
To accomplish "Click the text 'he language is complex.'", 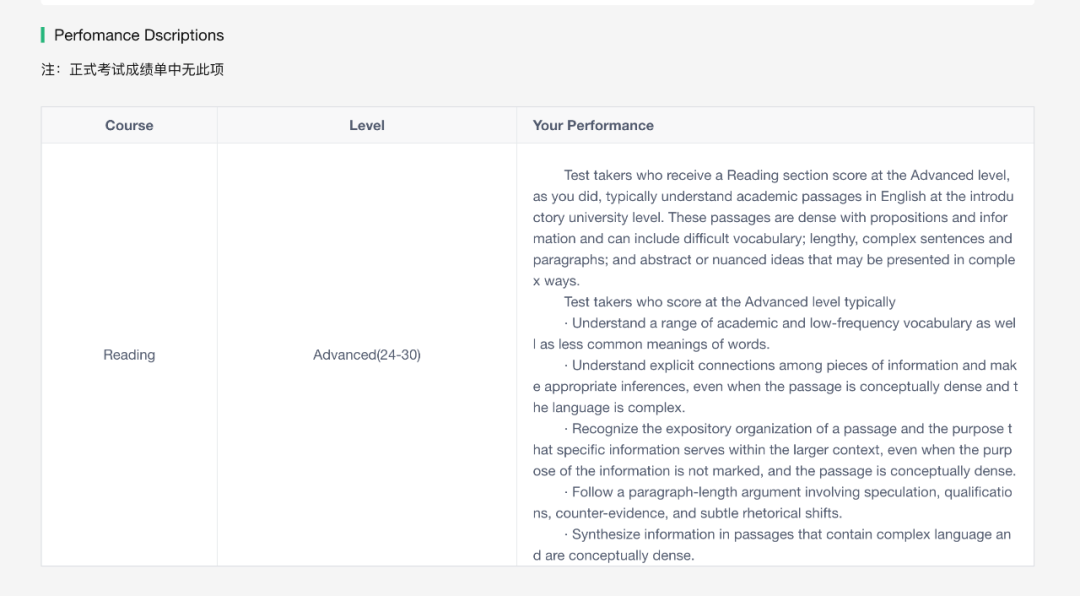I will pos(609,408).
